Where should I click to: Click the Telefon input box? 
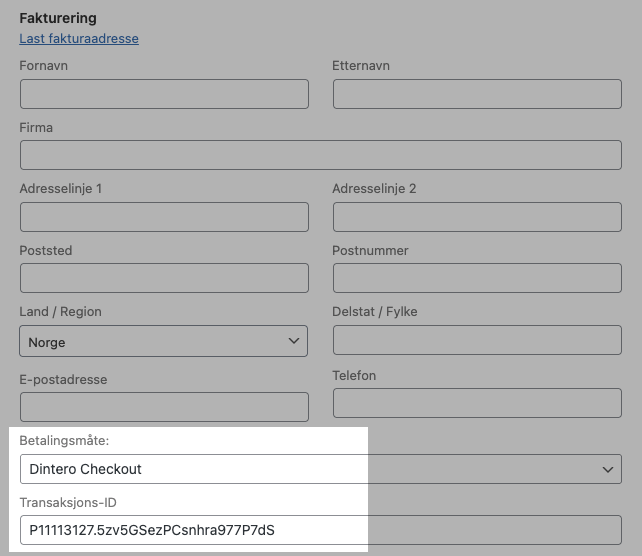(477, 403)
